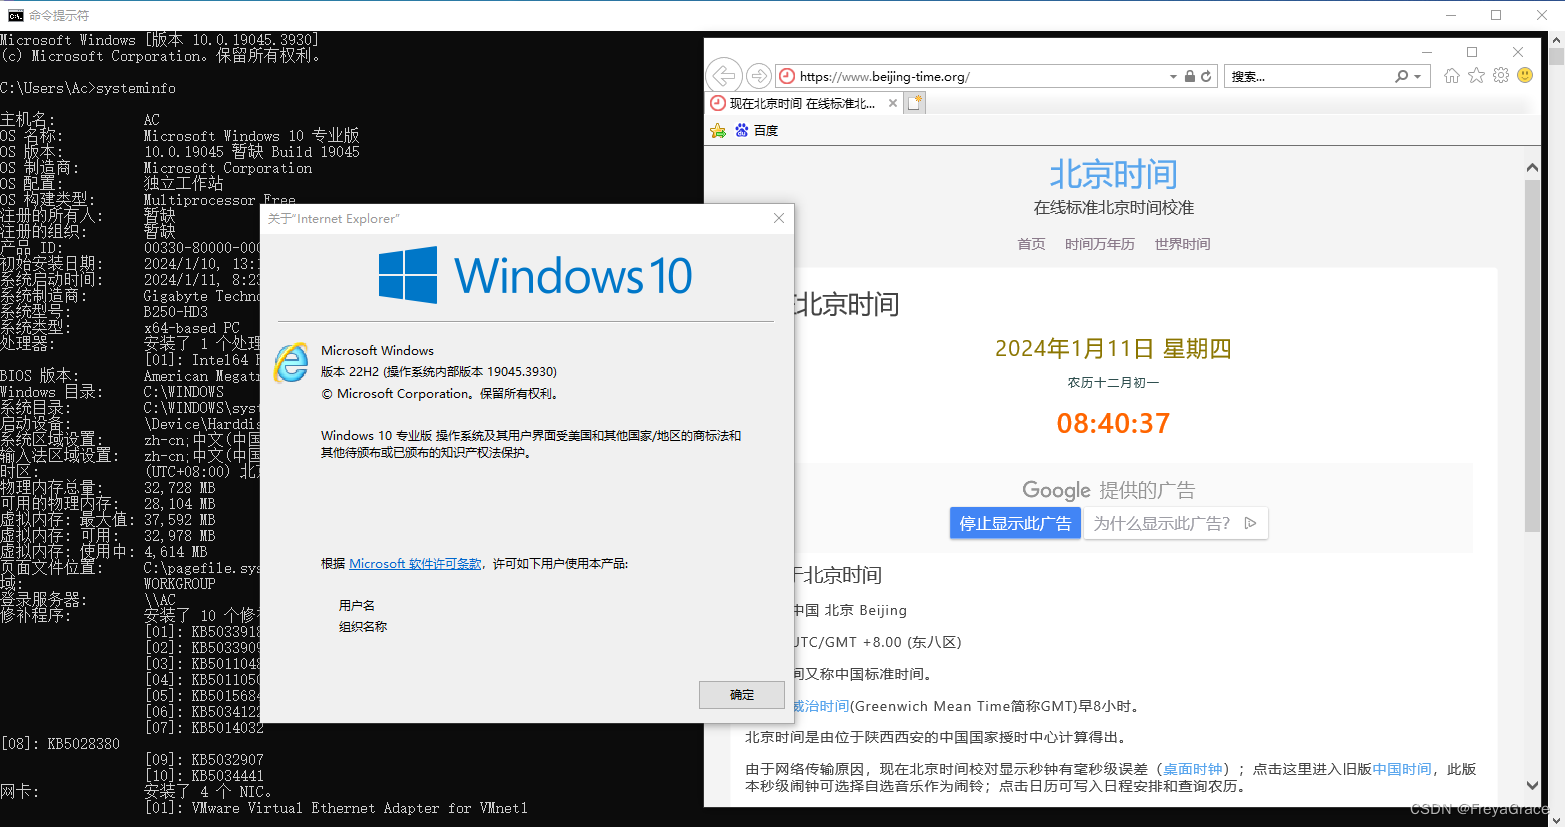Close the About Internet Explorer dialog
Viewport: 1565px width, 827px height.
tap(779, 218)
